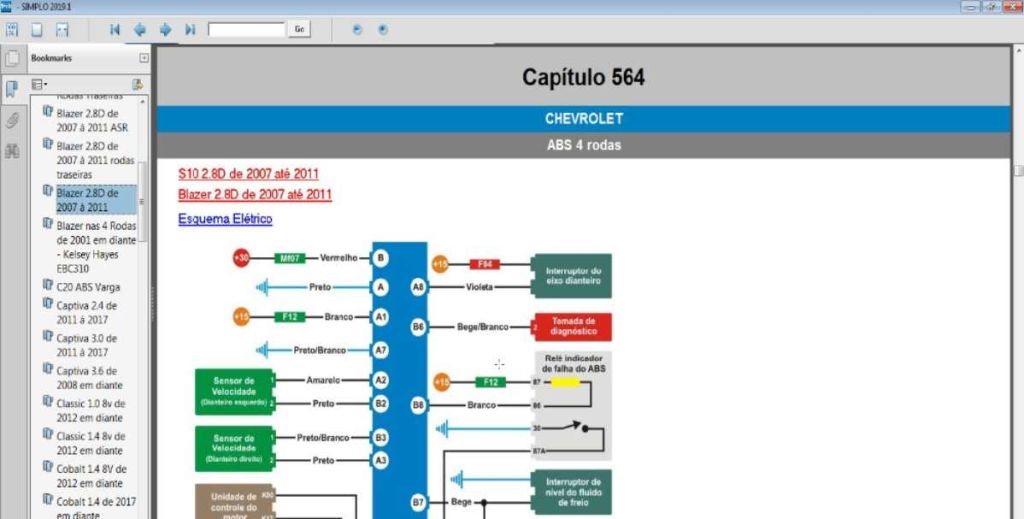The image size is (1024, 519).
Task: Open link S10 2.8D de 2007 até 2011
Action: 248,174
